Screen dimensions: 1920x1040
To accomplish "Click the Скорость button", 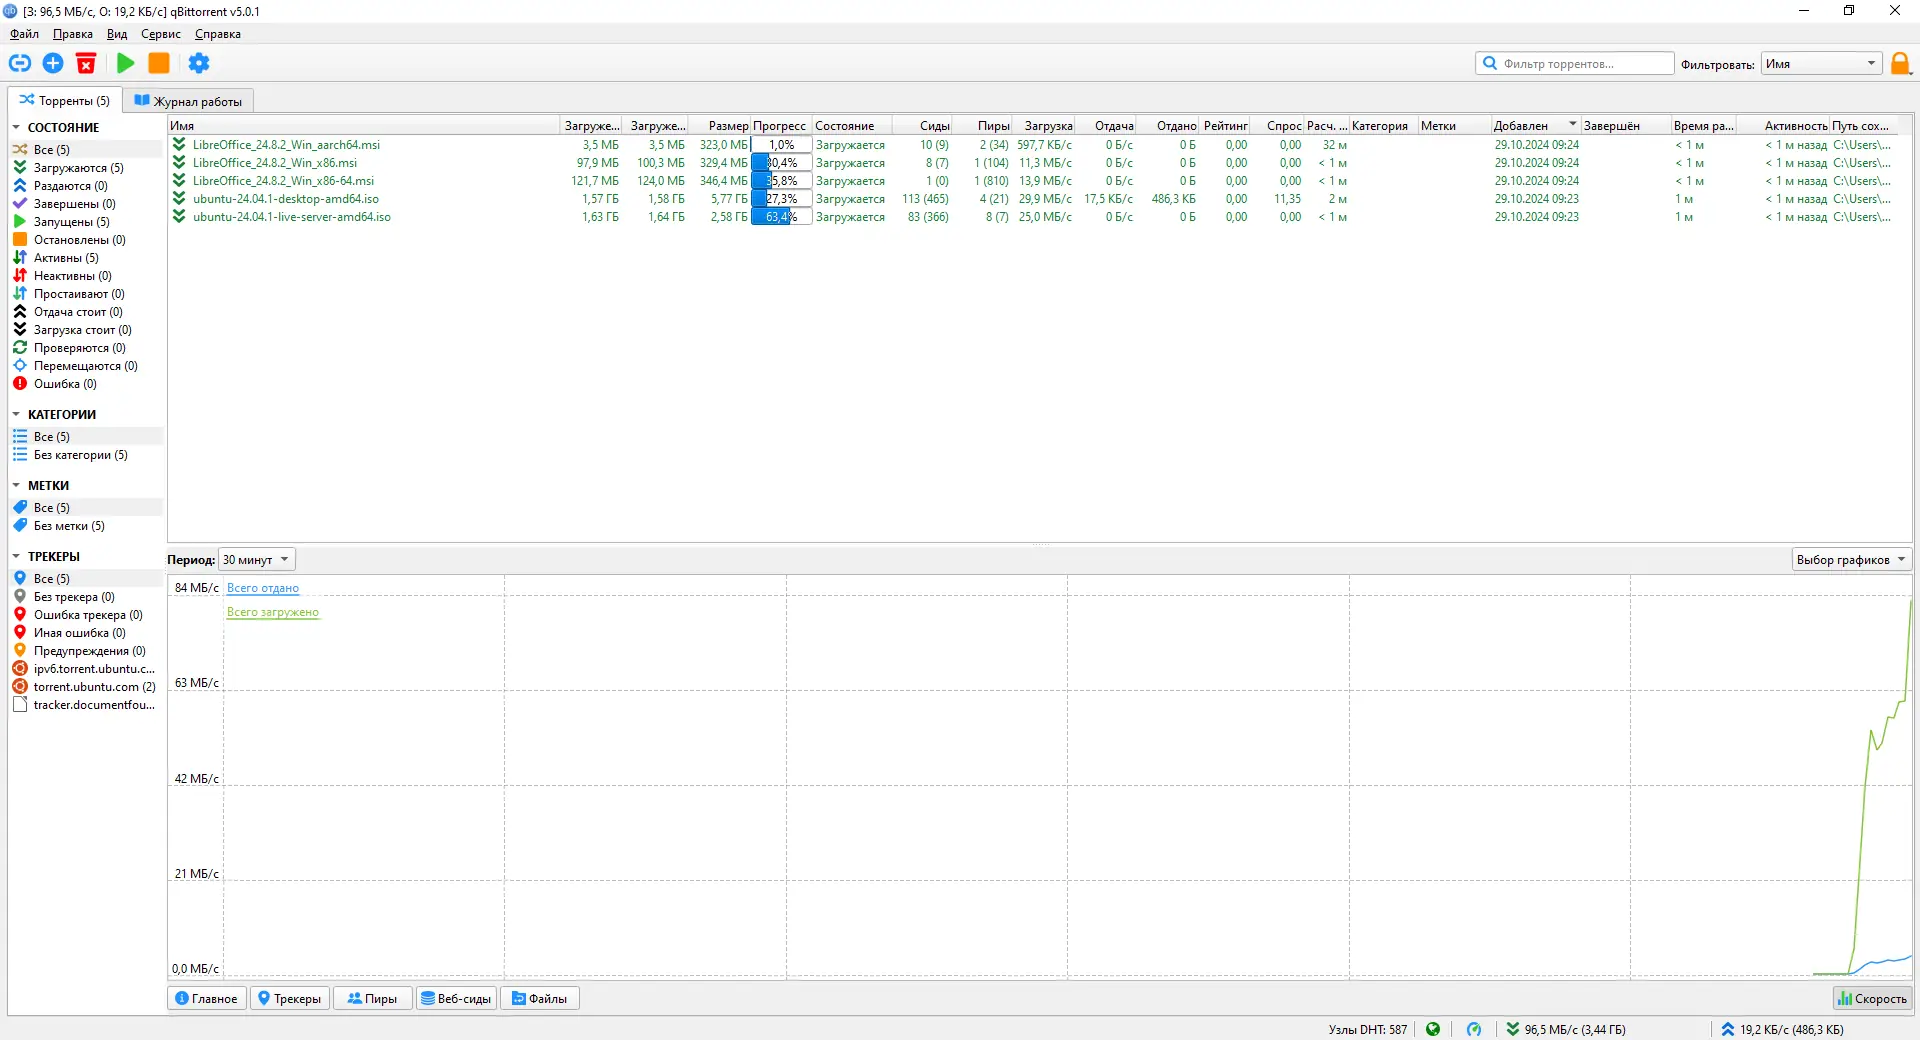I will [x=1872, y=998].
